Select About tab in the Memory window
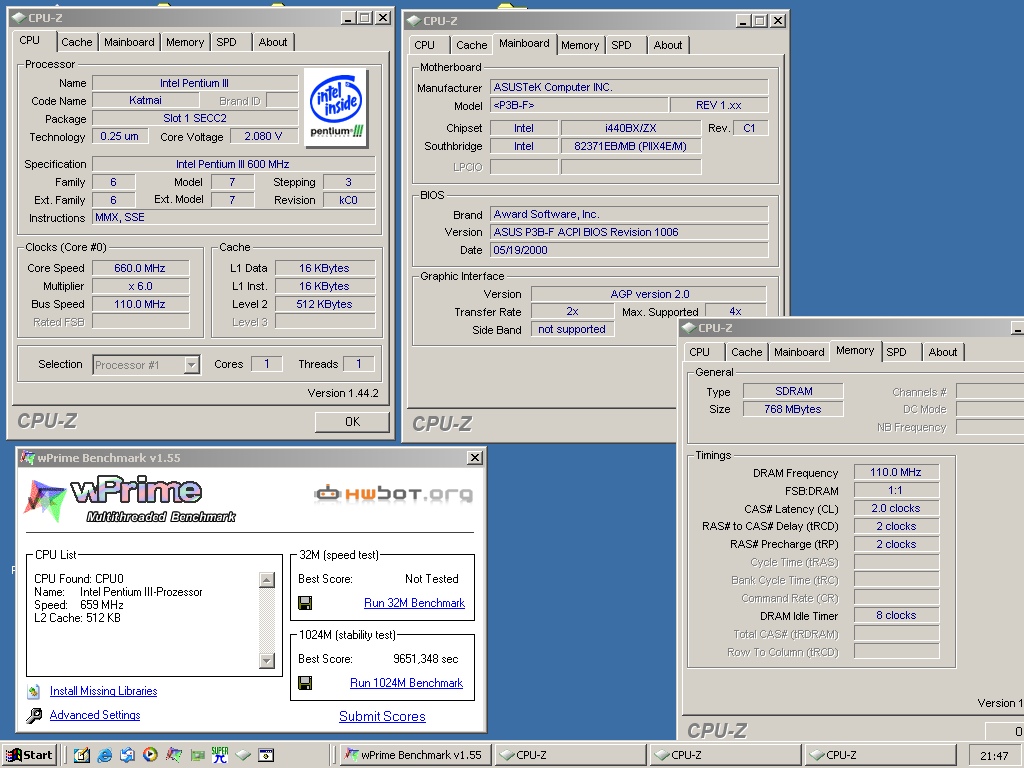1024x768 pixels. click(942, 352)
